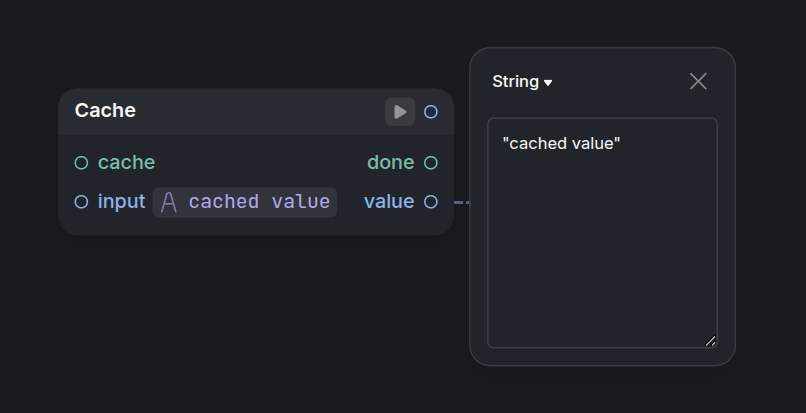Click the port circle beside the play button
Viewport: 806px width, 413px height.
coord(431,112)
